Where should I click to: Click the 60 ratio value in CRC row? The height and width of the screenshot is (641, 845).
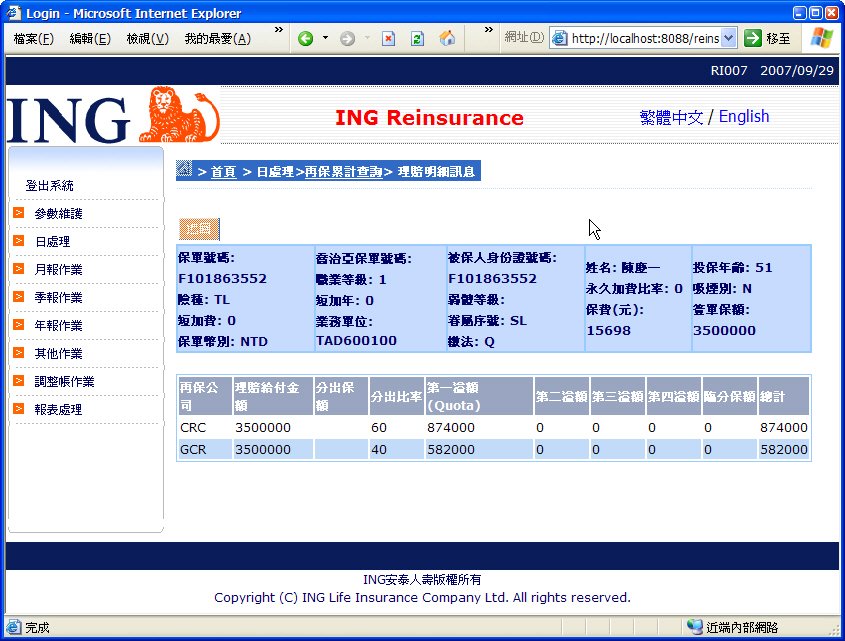pyautogui.click(x=379, y=428)
